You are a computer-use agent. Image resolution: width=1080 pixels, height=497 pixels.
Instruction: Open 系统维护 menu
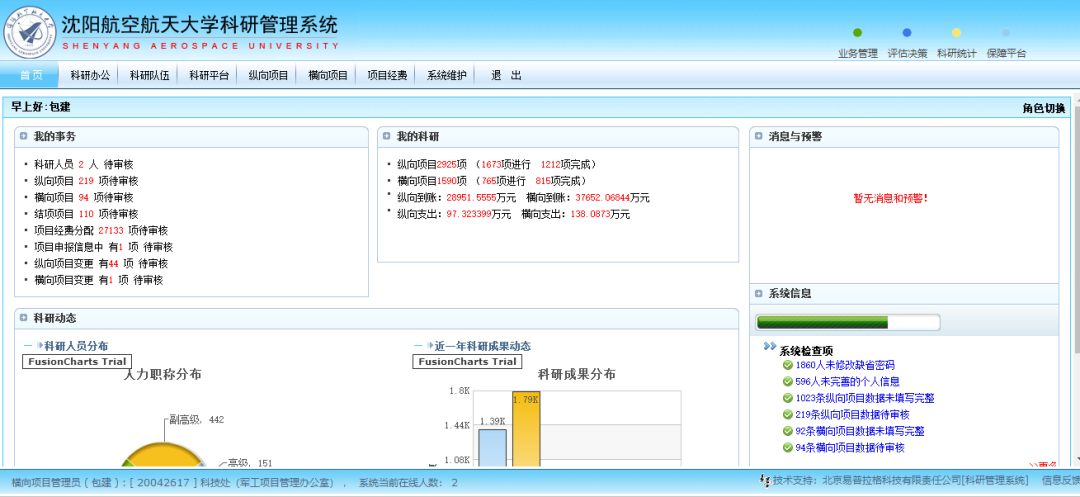(x=446, y=76)
